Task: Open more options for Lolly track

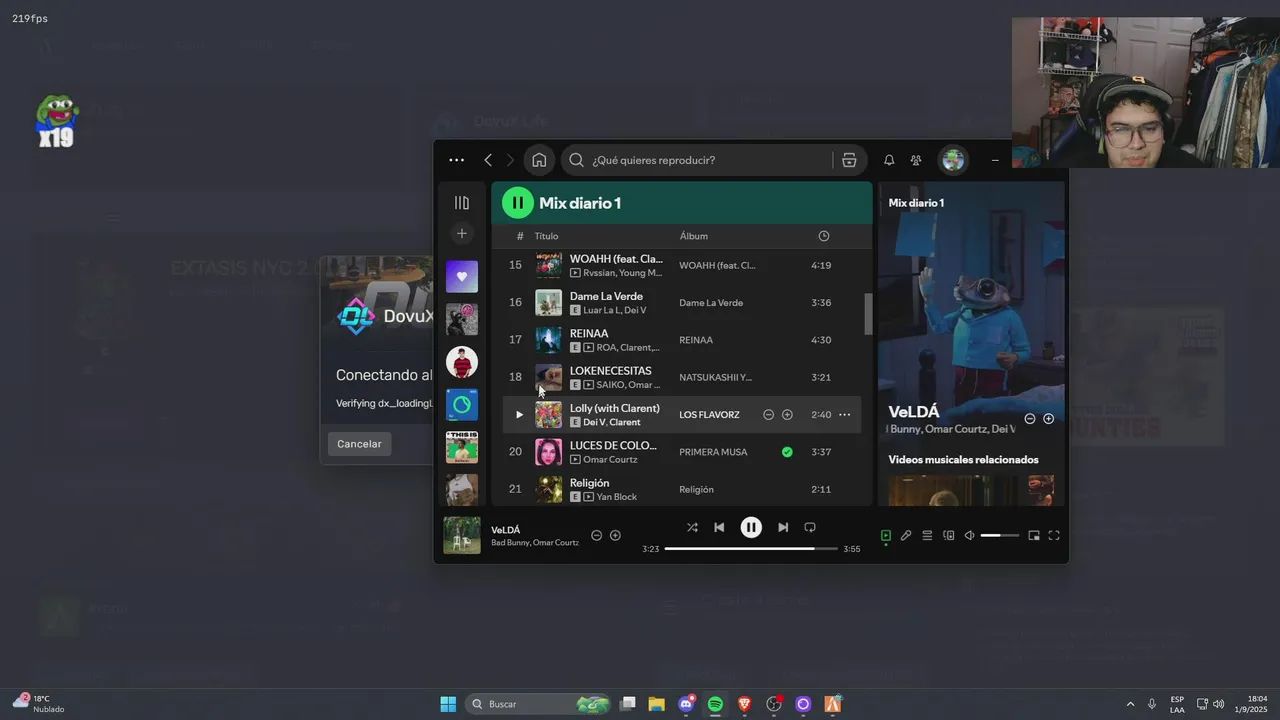Action: [x=844, y=414]
